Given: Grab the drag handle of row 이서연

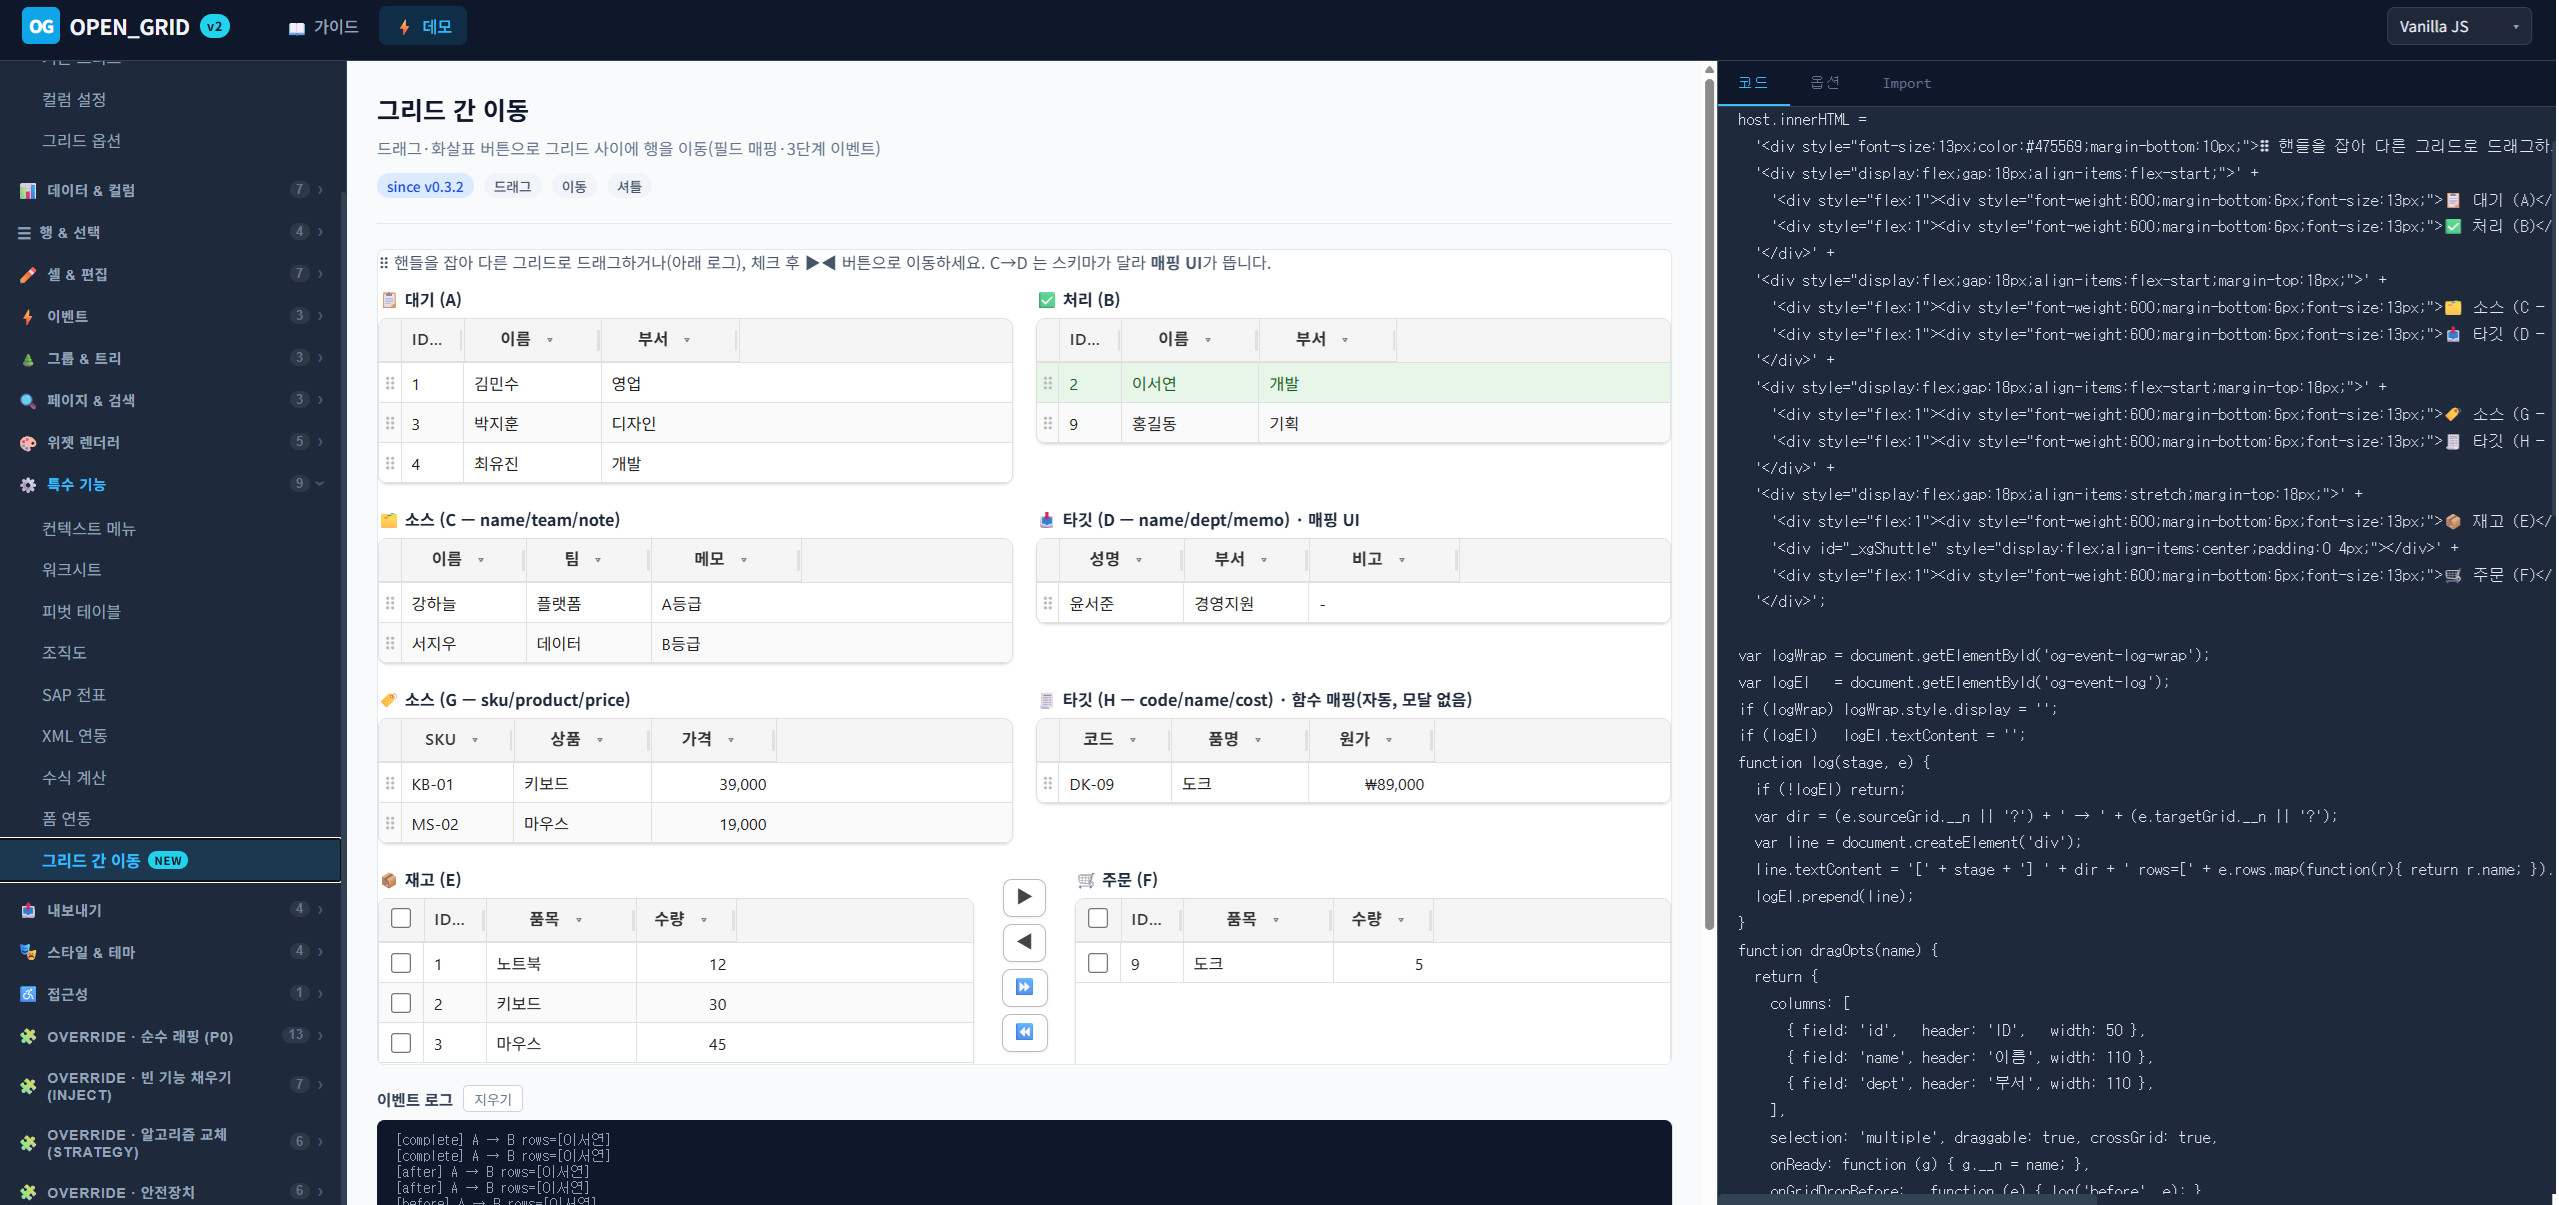Looking at the screenshot, I should [1048, 383].
